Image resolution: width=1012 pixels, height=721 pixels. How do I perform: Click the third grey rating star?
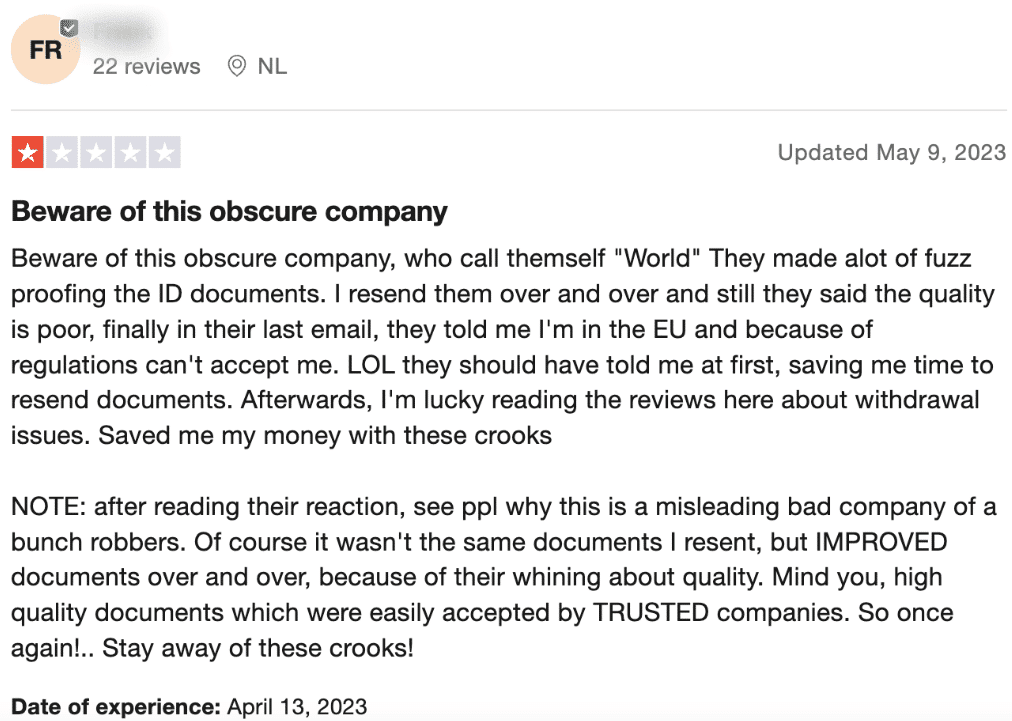tap(96, 153)
